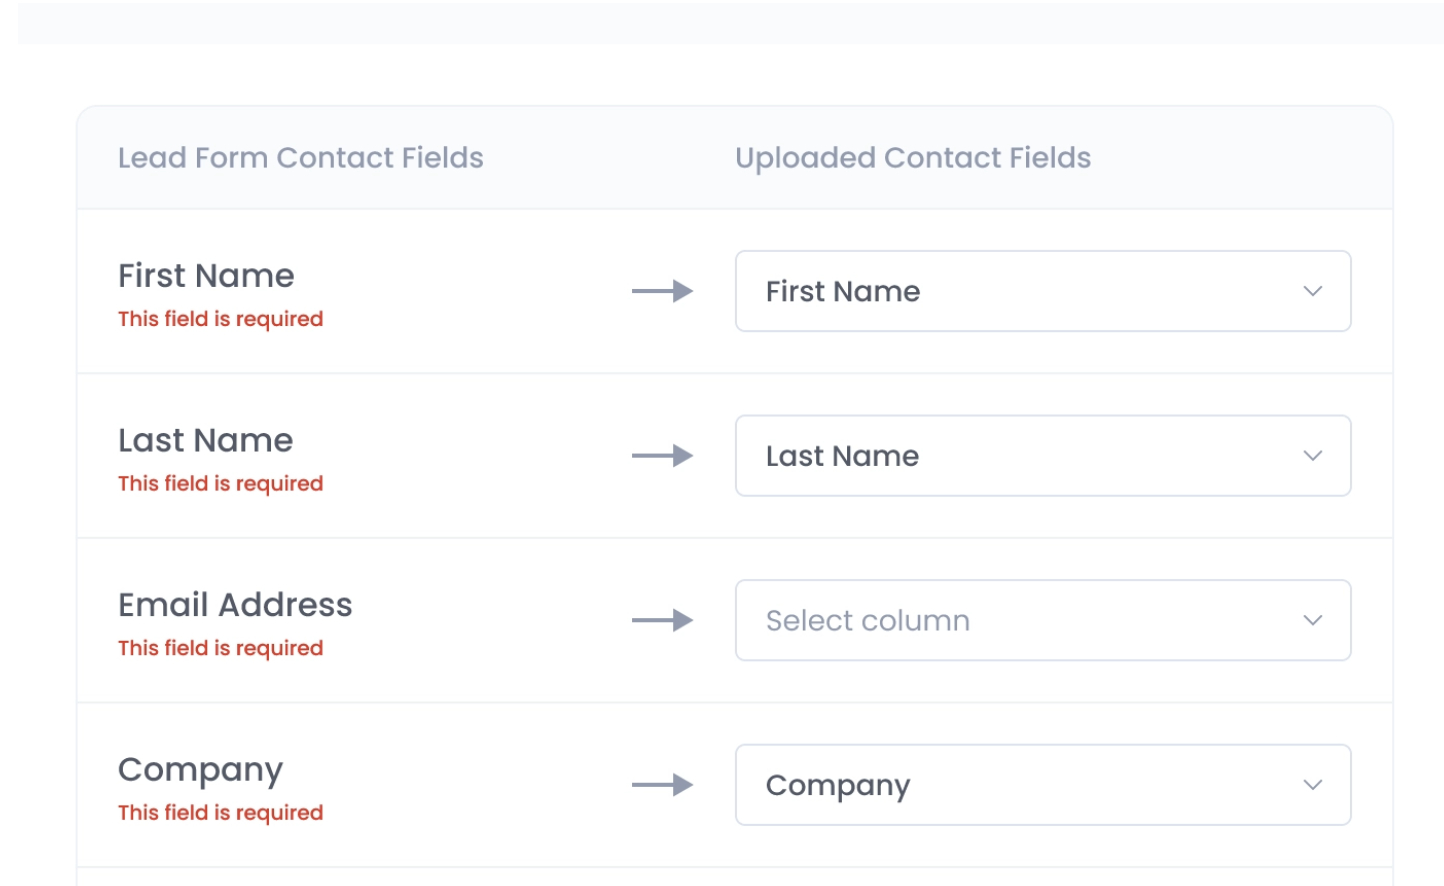Viewport: 1444px width, 886px height.
Task: Click required warning under Company
Action: coord(220,812)
